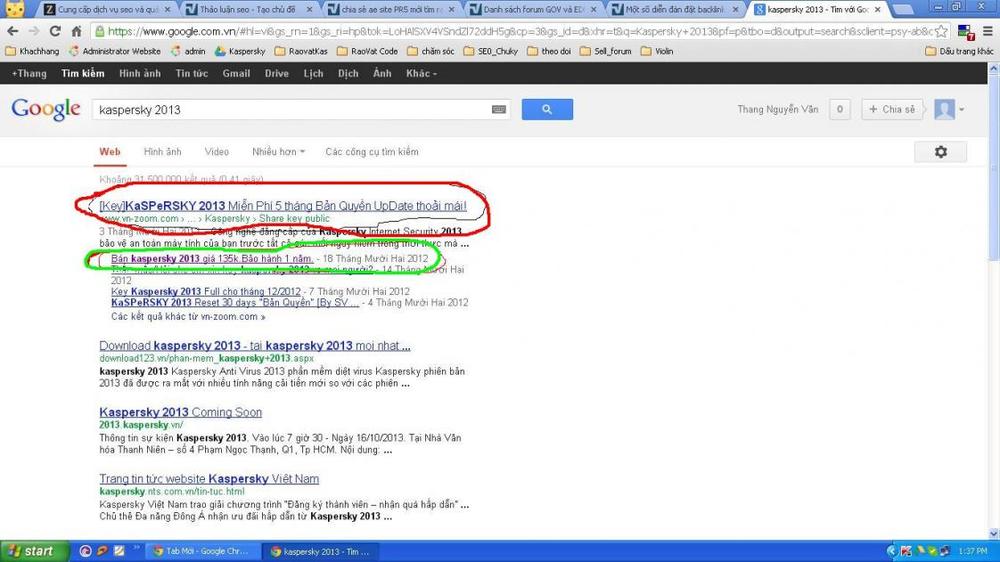Switch to Tab Mới Google Chrome taskbar window
The width and height of the screenshot is (1000, 562).
click(x=201, y=551)
